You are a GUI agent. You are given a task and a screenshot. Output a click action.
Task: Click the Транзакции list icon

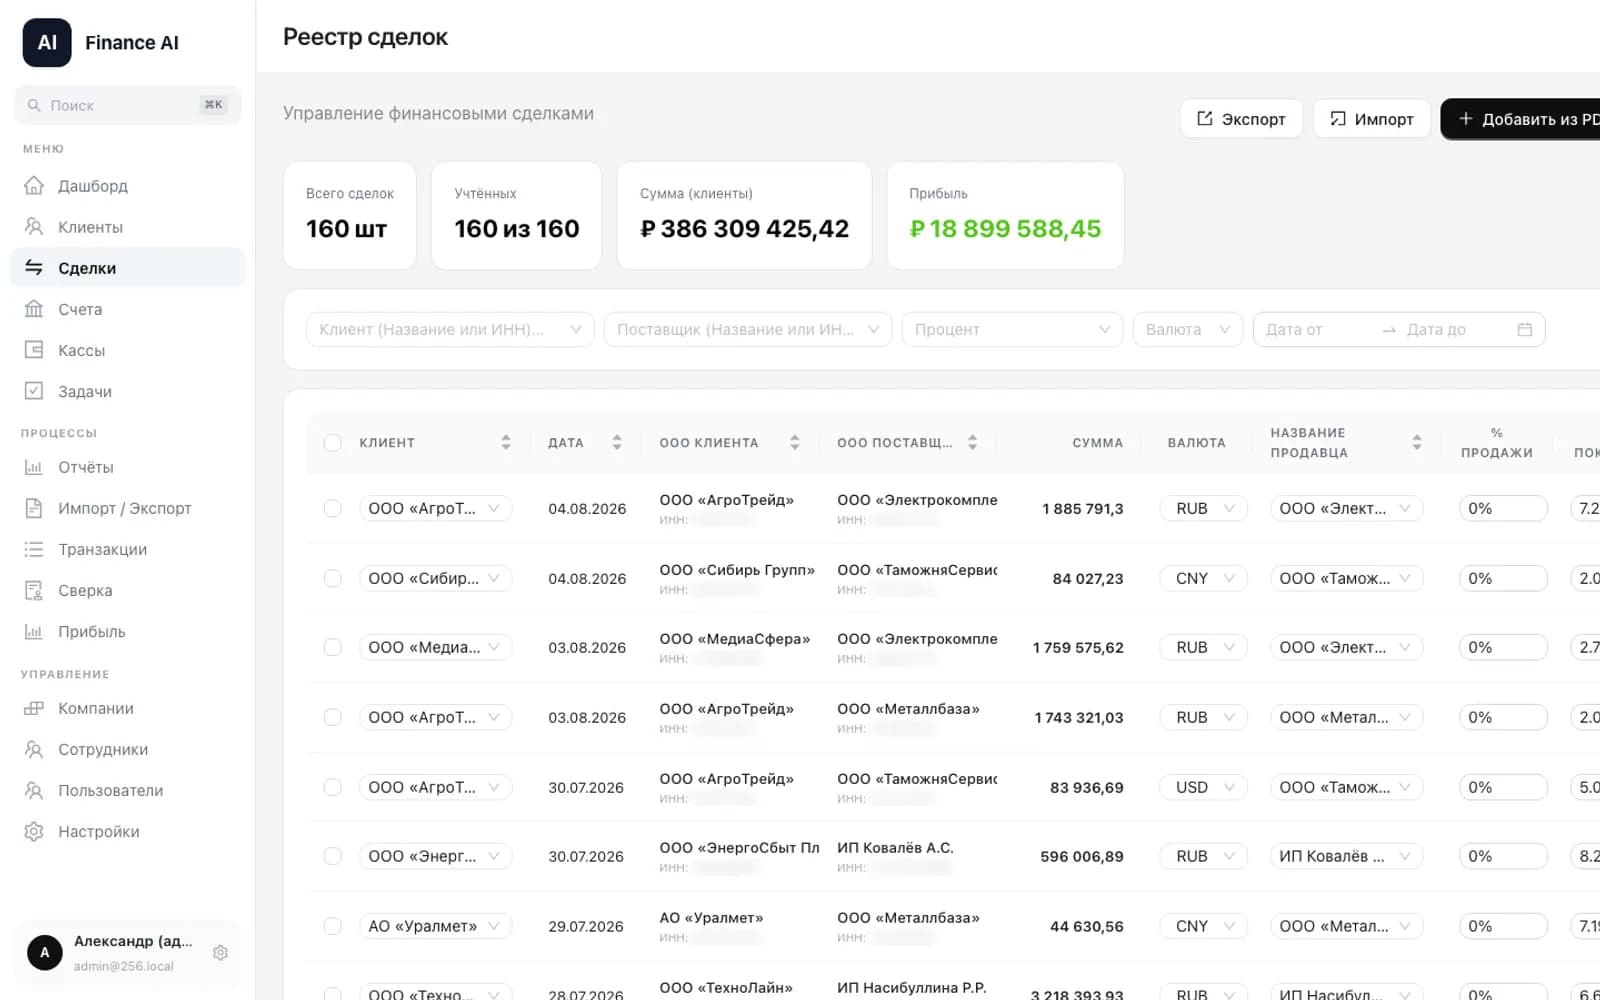click(34, 549)
